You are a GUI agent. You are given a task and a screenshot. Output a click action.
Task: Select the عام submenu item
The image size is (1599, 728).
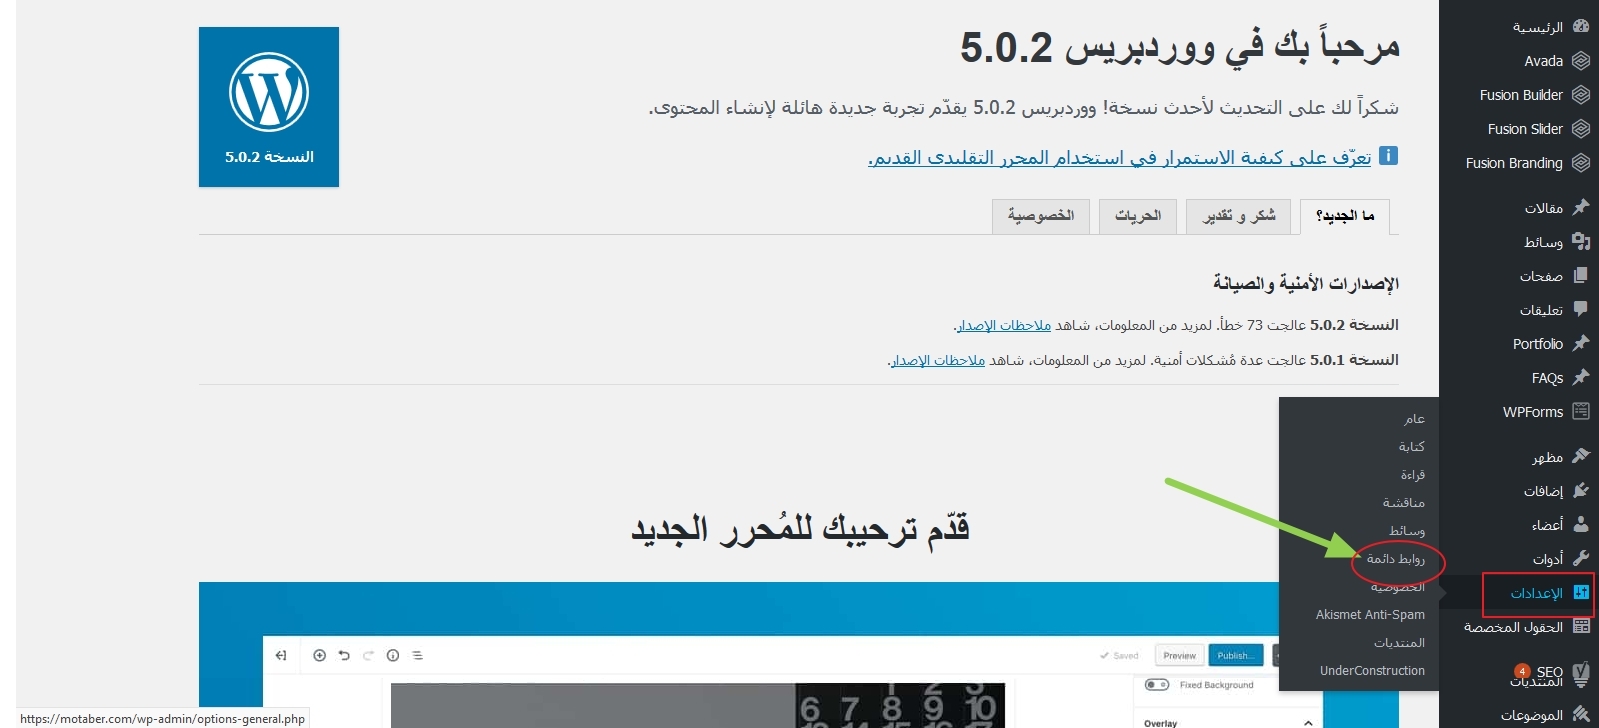point(1414,419)
